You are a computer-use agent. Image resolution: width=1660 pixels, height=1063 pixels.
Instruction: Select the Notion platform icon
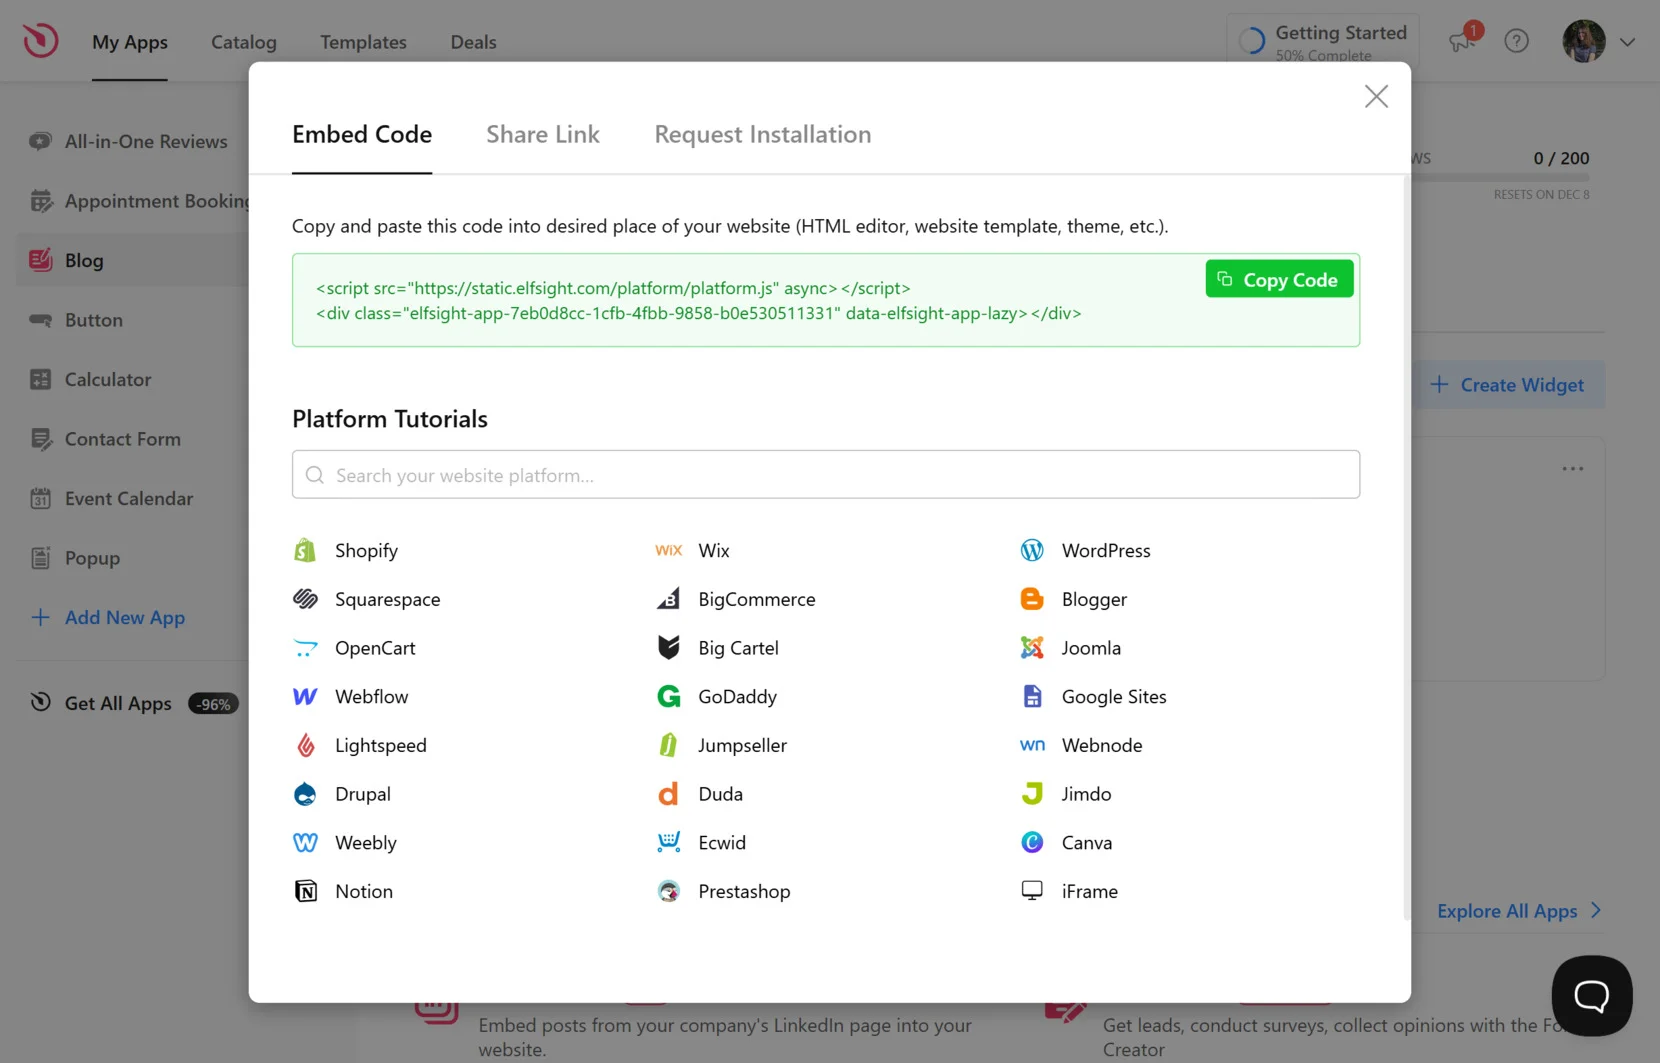coord(305,891)
